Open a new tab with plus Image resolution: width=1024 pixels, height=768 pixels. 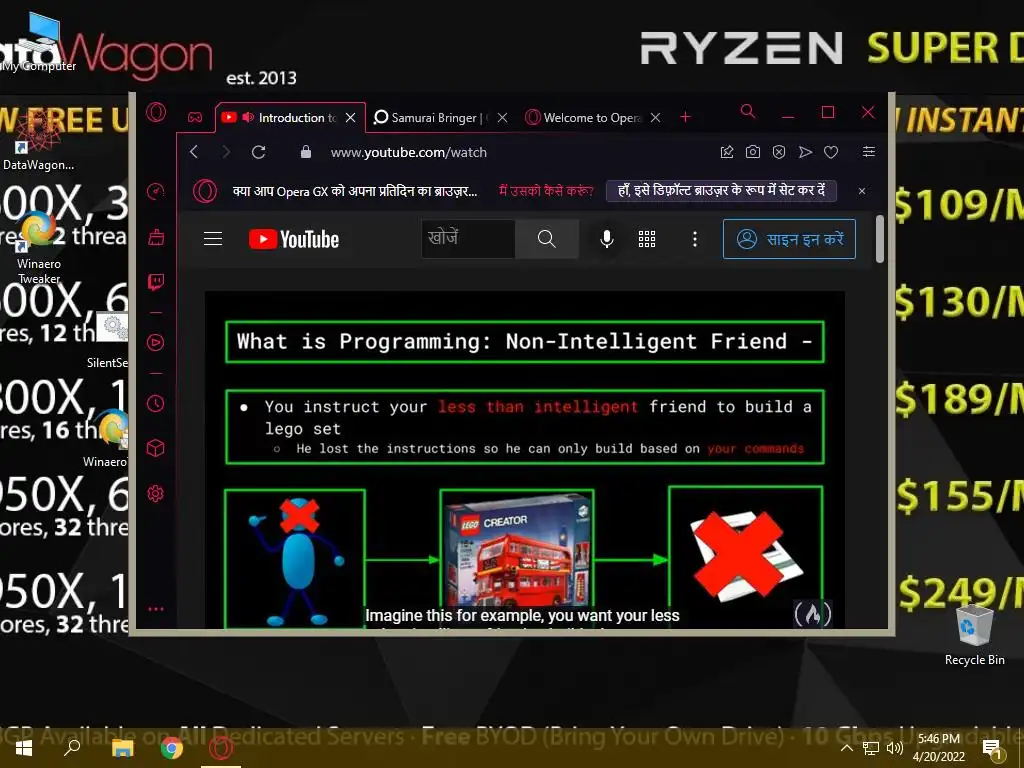pyautogui.click(x=685, y=117)
